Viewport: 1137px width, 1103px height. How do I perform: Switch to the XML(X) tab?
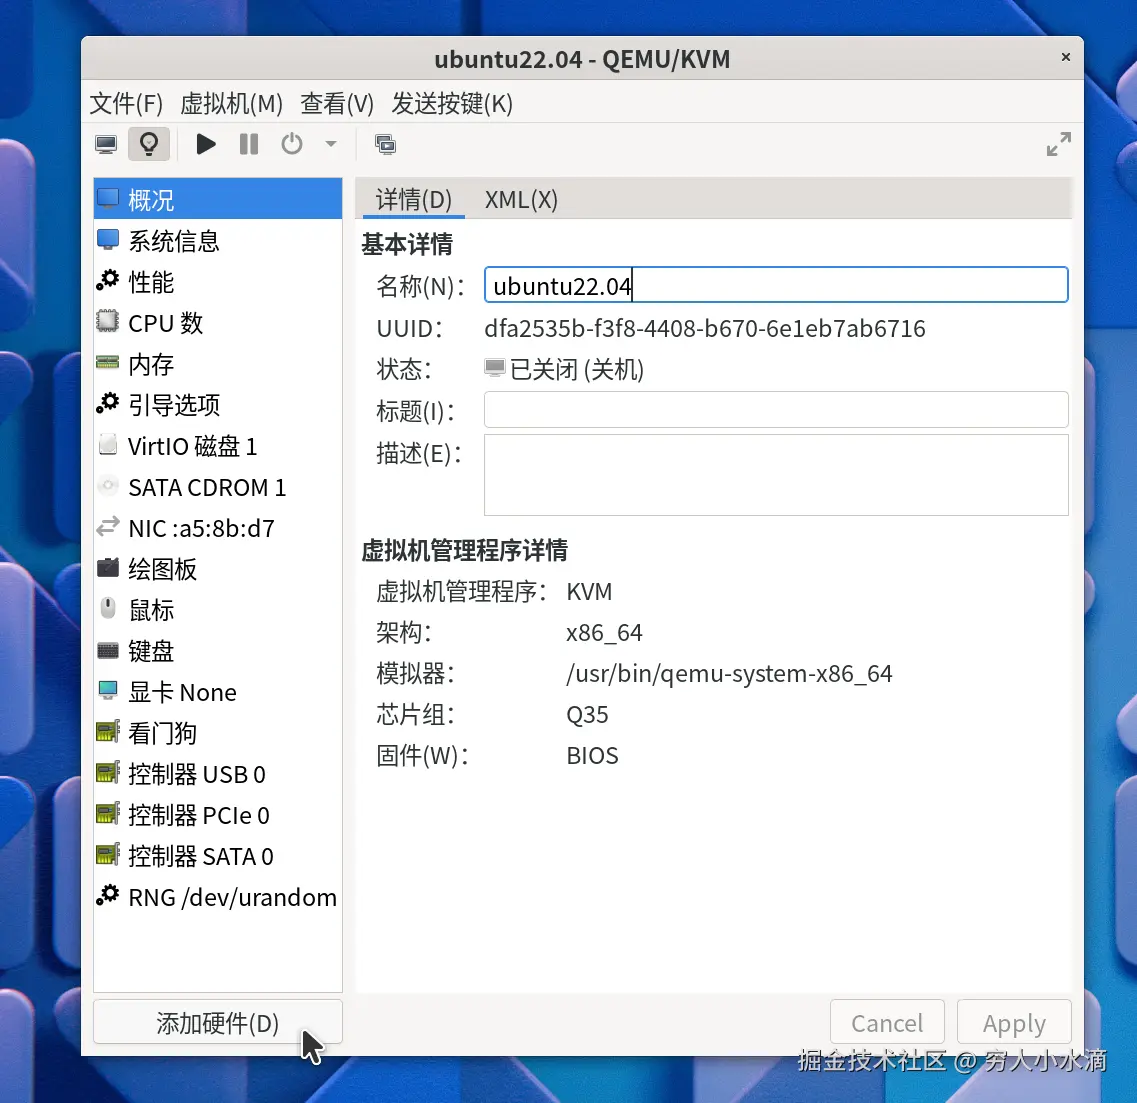[x=521, y=199]
